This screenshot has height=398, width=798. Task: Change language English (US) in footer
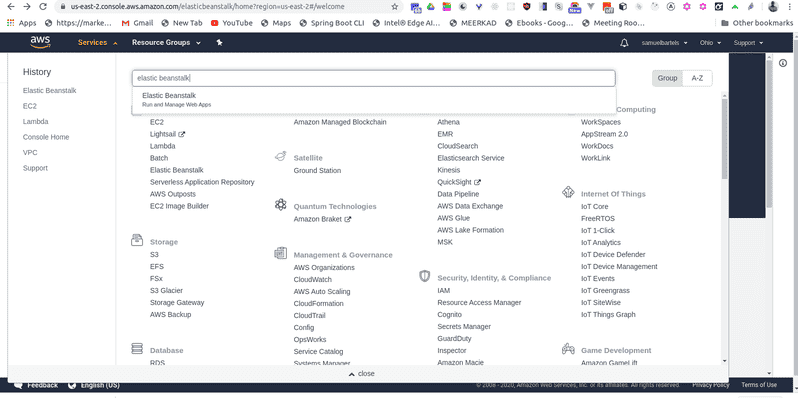(x=94, y=385)
